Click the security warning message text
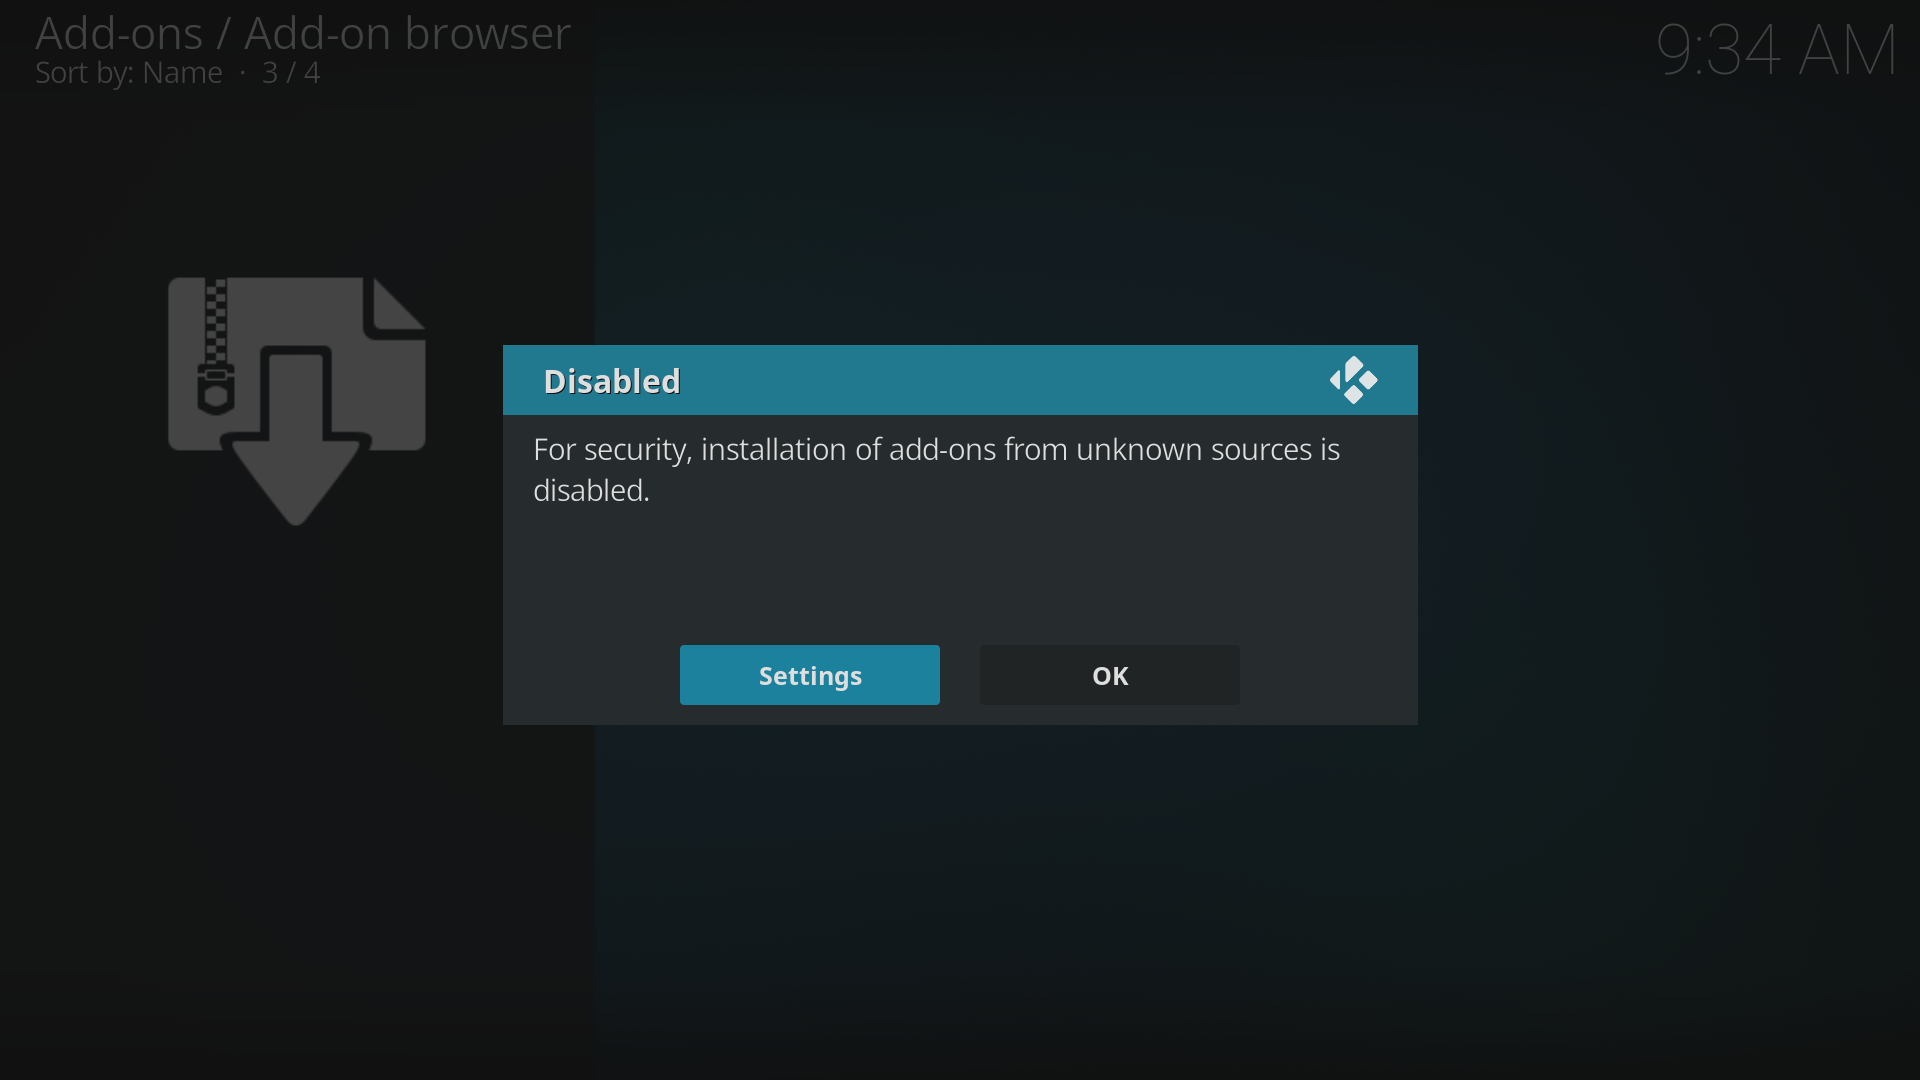This screenshot has width=1920, height=1080. (x=936, y=470)
